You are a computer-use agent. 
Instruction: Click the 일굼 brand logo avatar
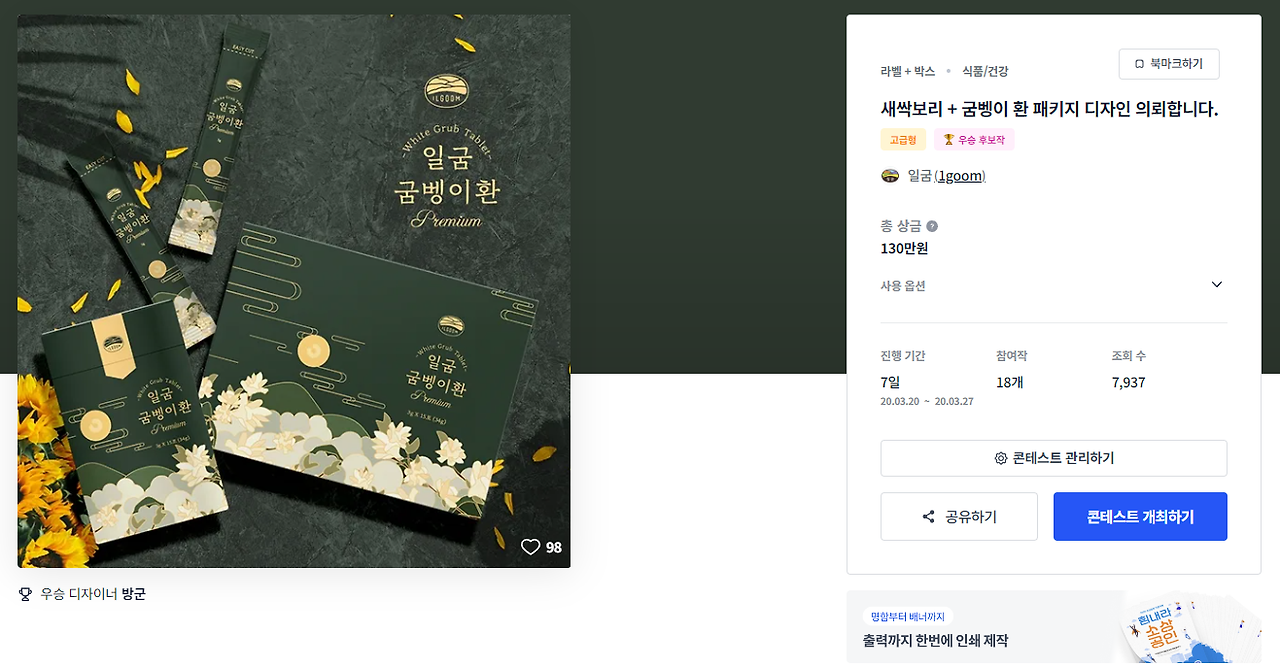coord(890,176)
